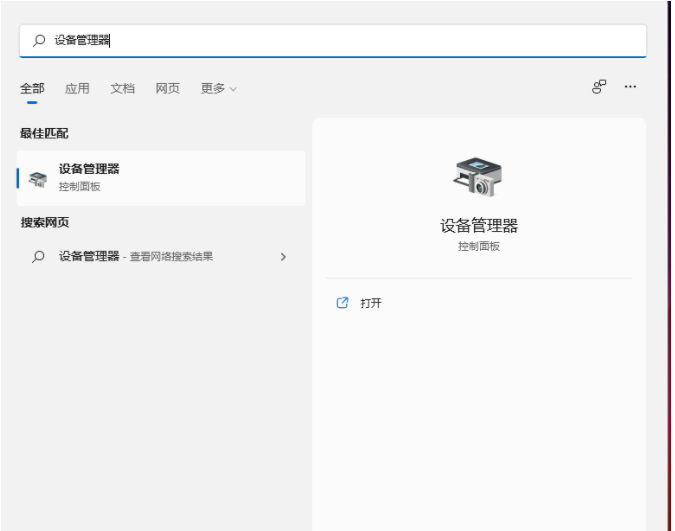Viewport: 675px width, 531px height.
Task: Click the linked accounts icon at top right
Action: (599, 87)
